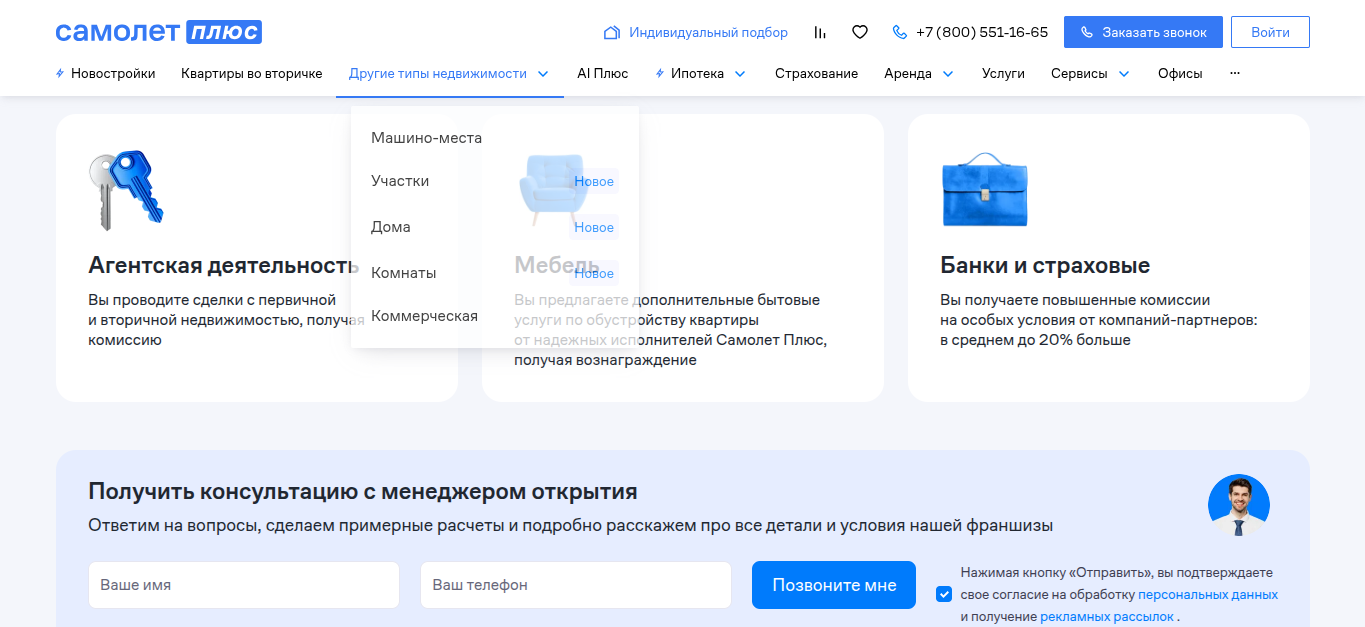Click the Войти login button
Image resolution: width=1365 pixels, height=627 pixels.
(x=1270, y=32)
